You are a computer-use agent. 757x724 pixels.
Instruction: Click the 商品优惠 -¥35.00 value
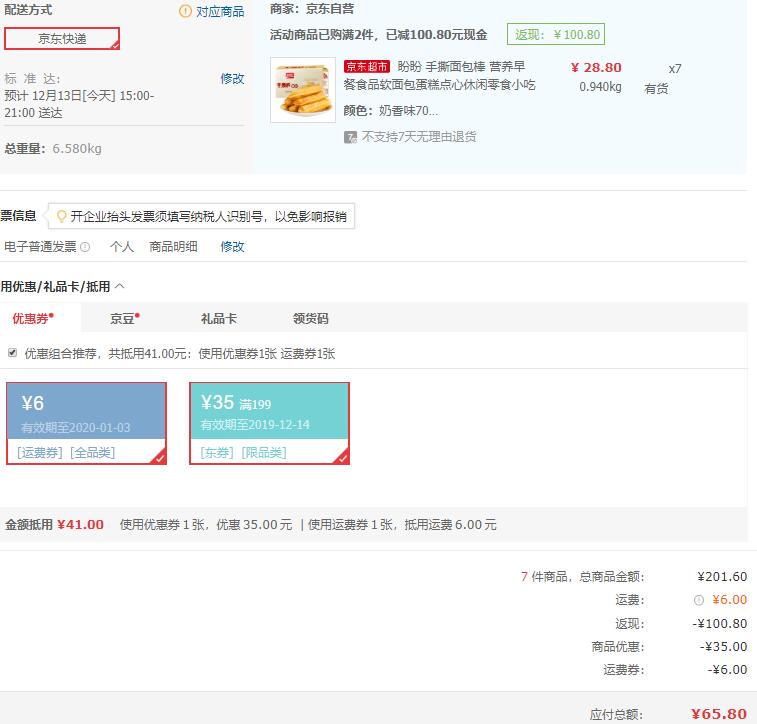(723, 646)
